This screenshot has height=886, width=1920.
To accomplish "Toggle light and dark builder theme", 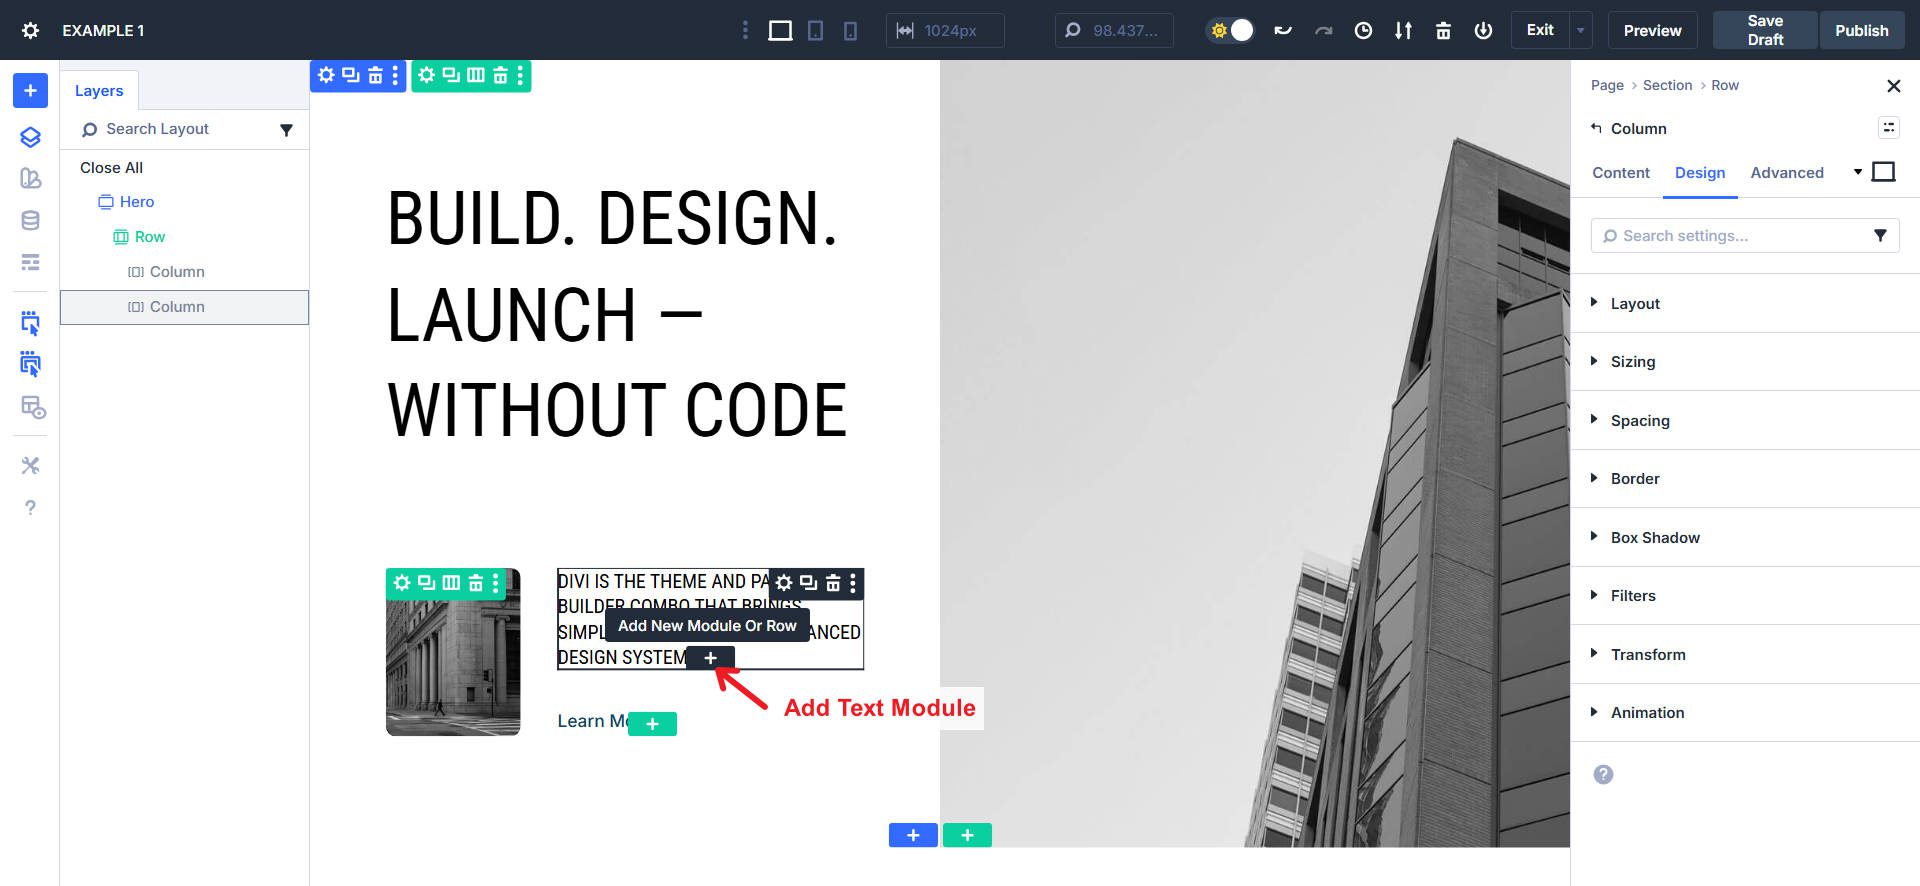I will click(1230, 30).
